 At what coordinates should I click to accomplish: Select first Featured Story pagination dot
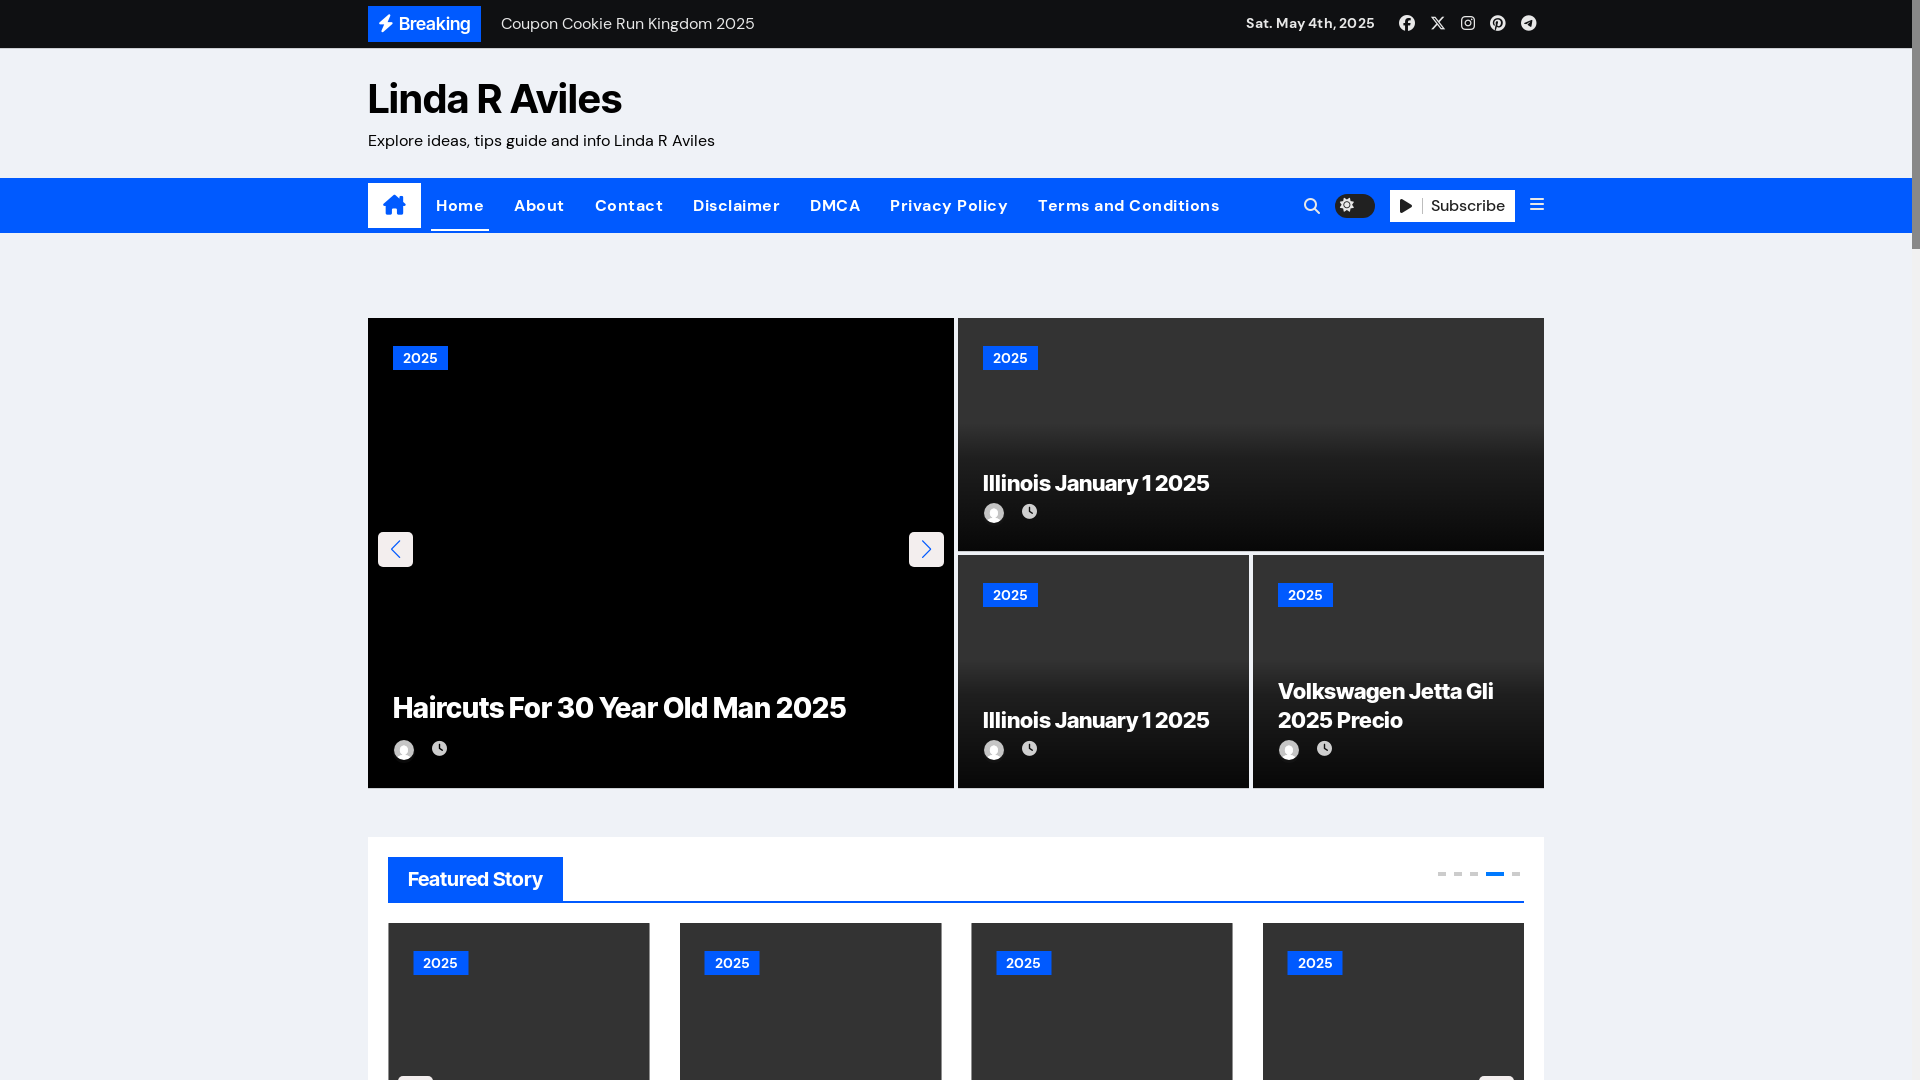1442,874
